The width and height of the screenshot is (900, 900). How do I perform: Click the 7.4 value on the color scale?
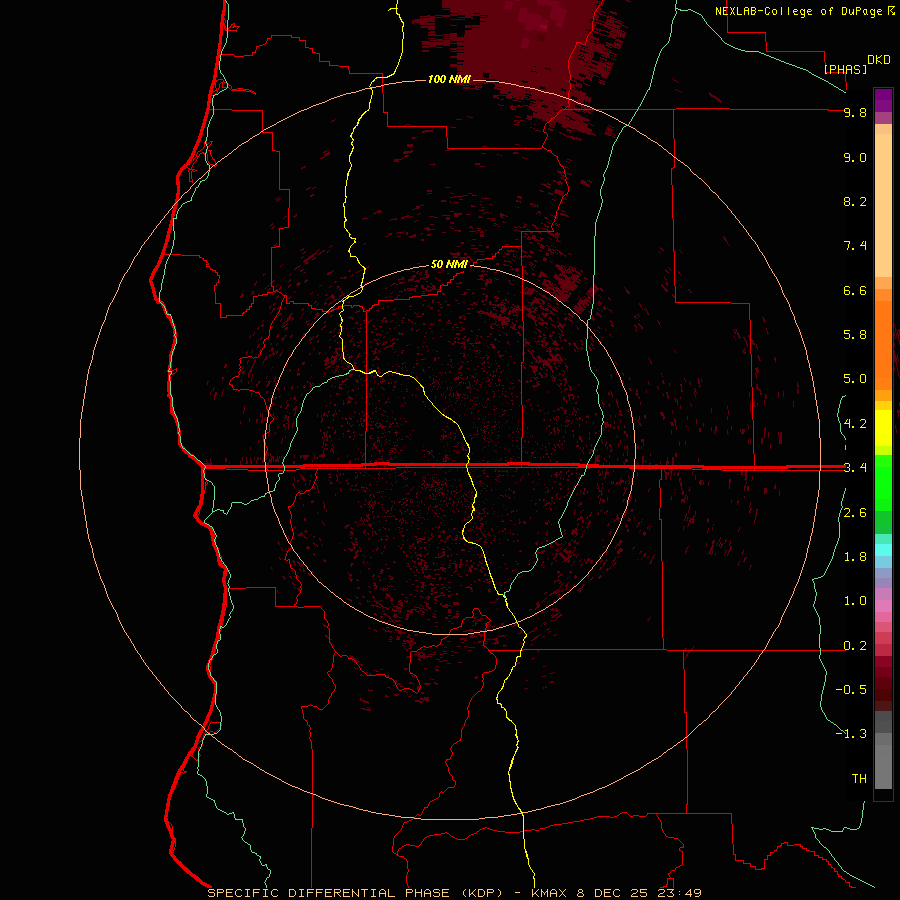(x=855, y=246)
